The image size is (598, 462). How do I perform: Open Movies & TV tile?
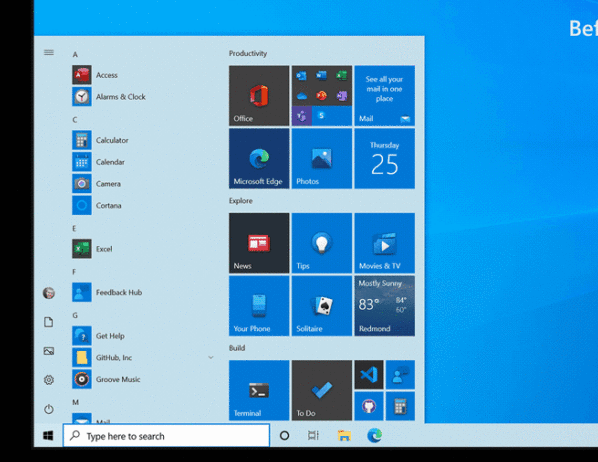(384, 243)
